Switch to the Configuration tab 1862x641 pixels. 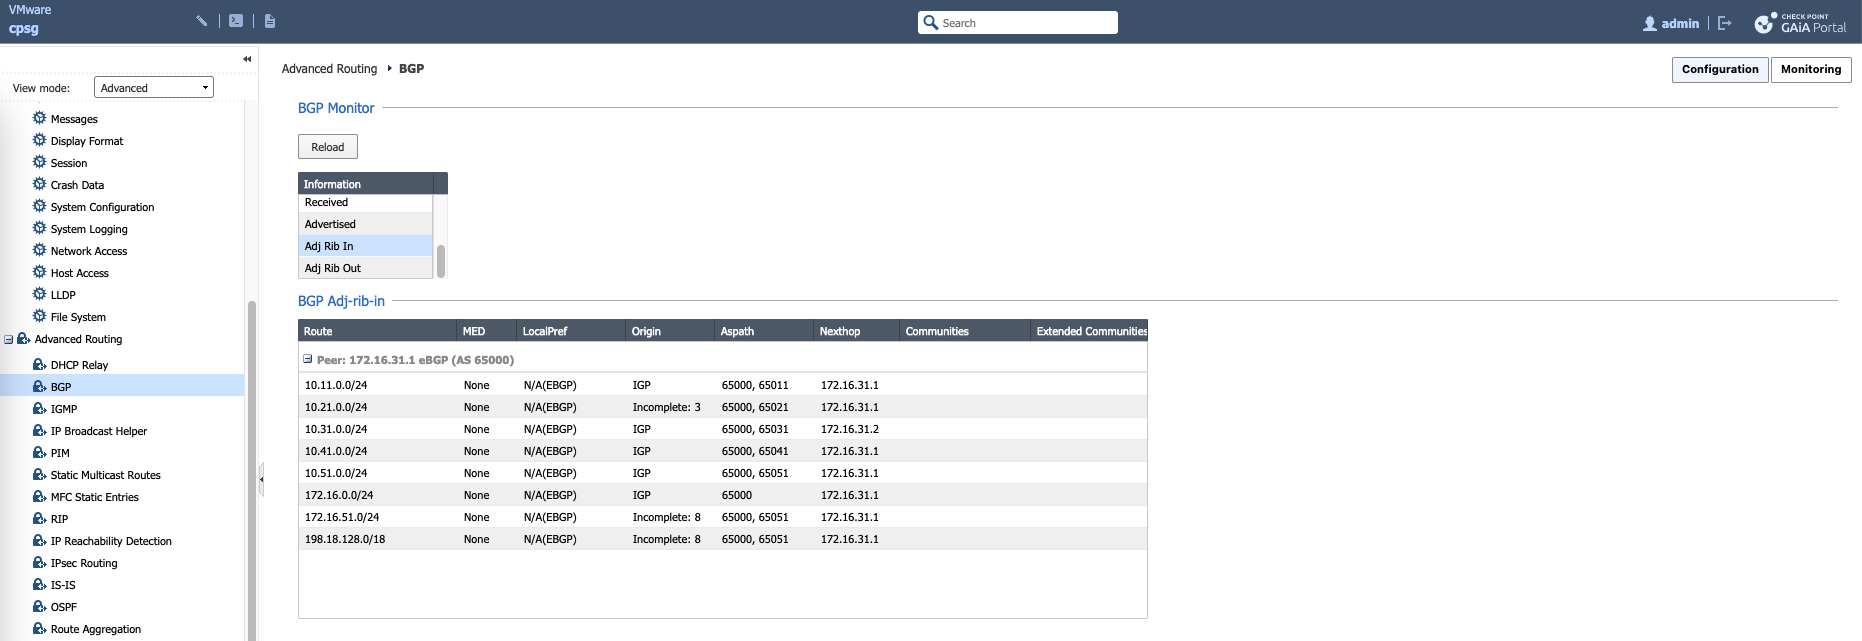(1719, 69)
